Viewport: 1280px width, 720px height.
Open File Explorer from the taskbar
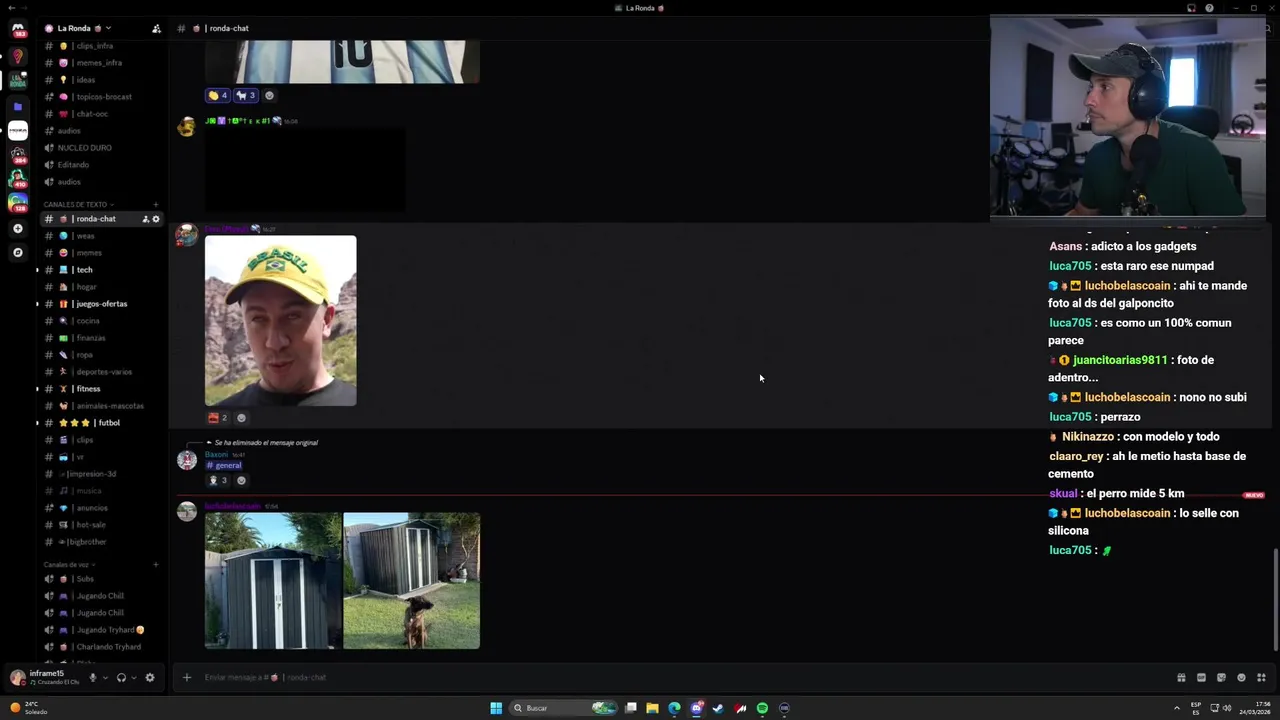652,708
